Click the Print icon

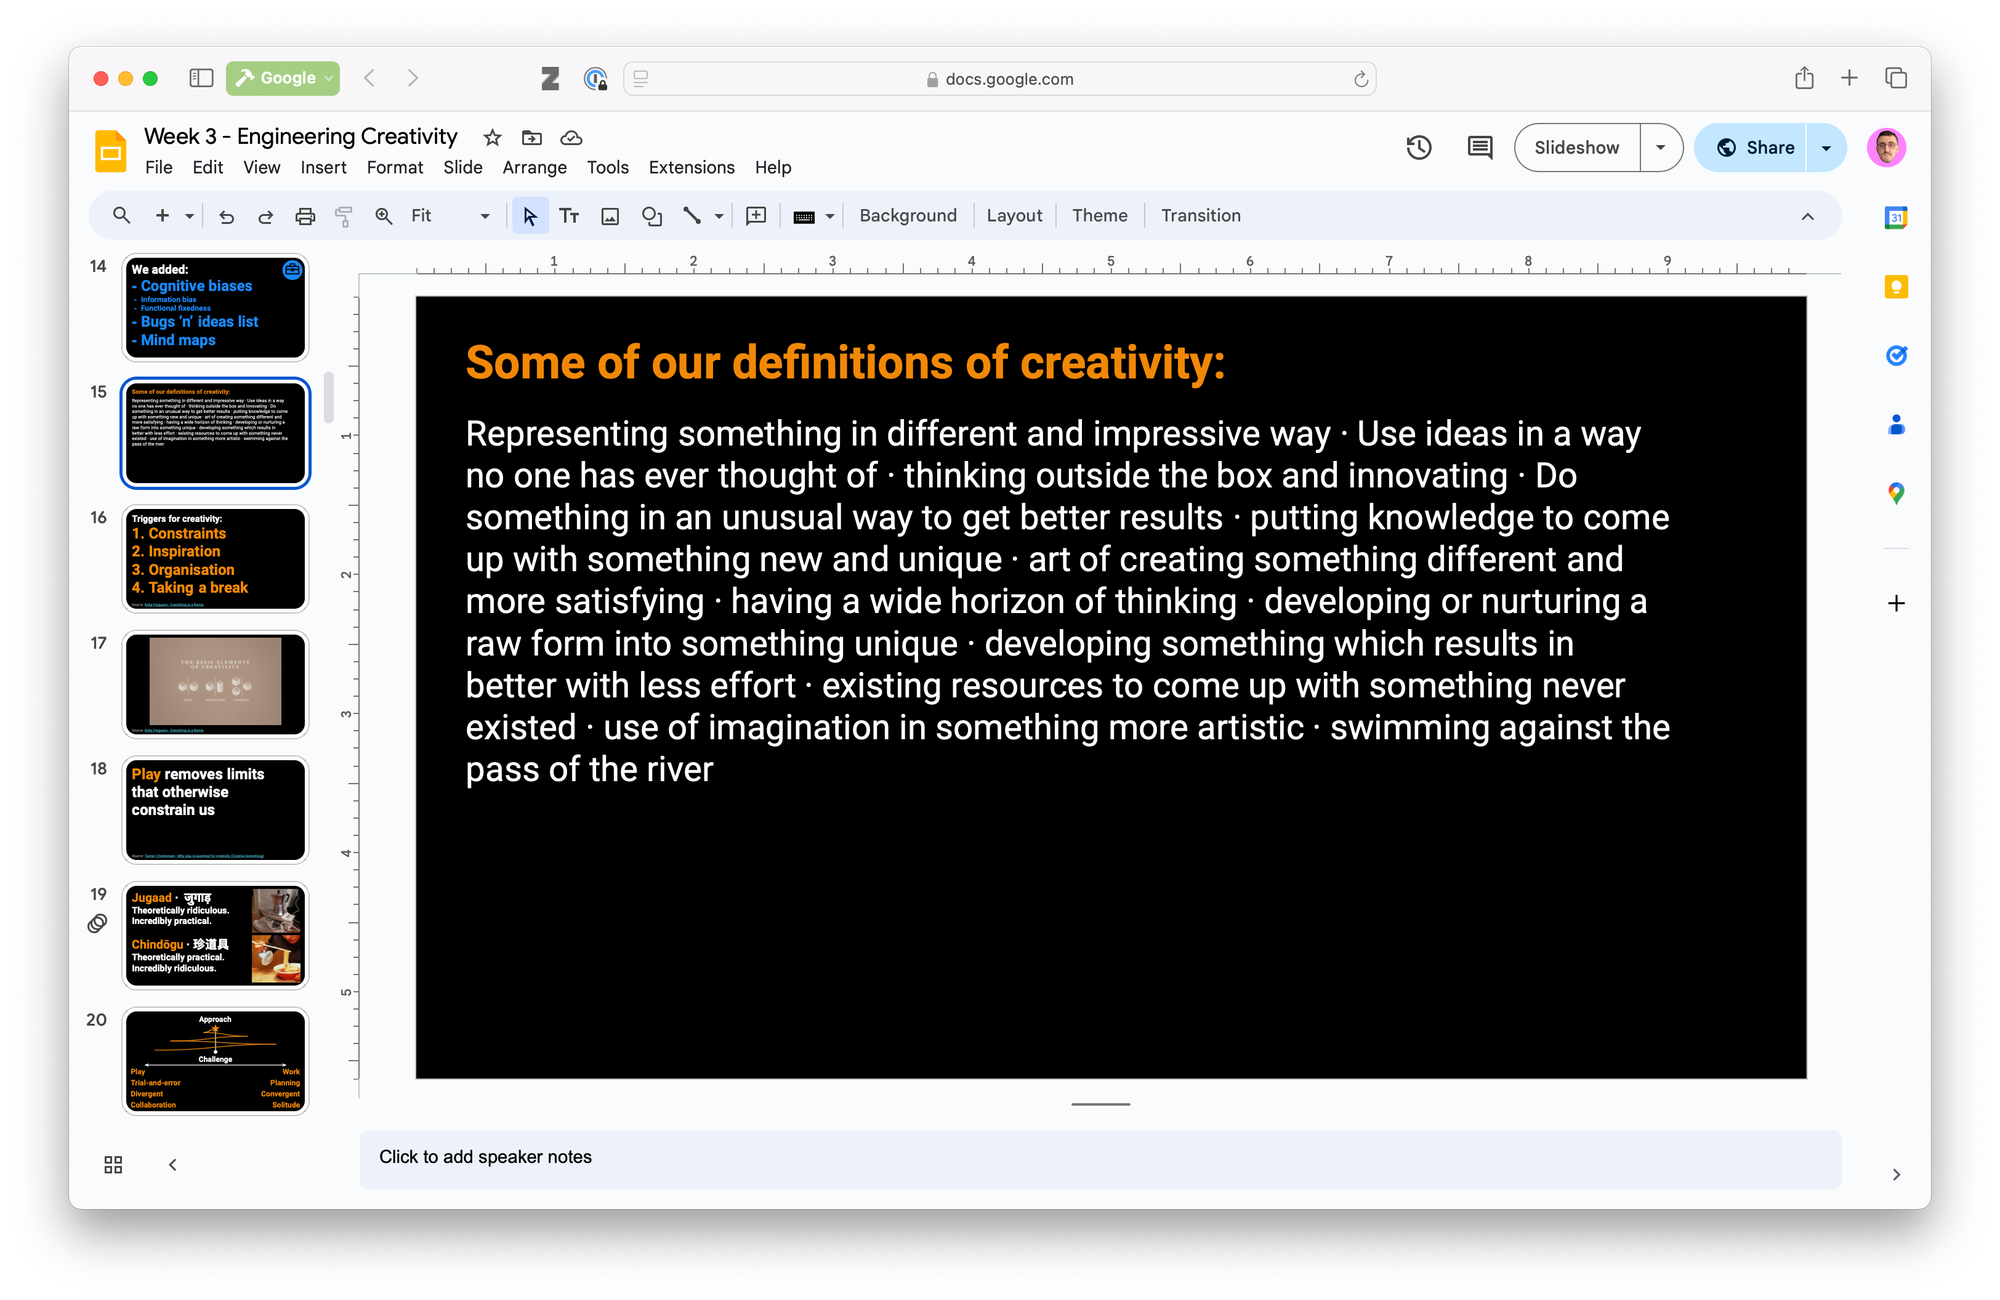(305, 216)
